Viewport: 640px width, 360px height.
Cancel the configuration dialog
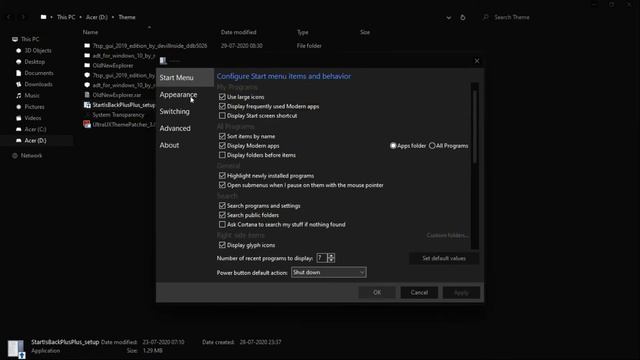419,292
